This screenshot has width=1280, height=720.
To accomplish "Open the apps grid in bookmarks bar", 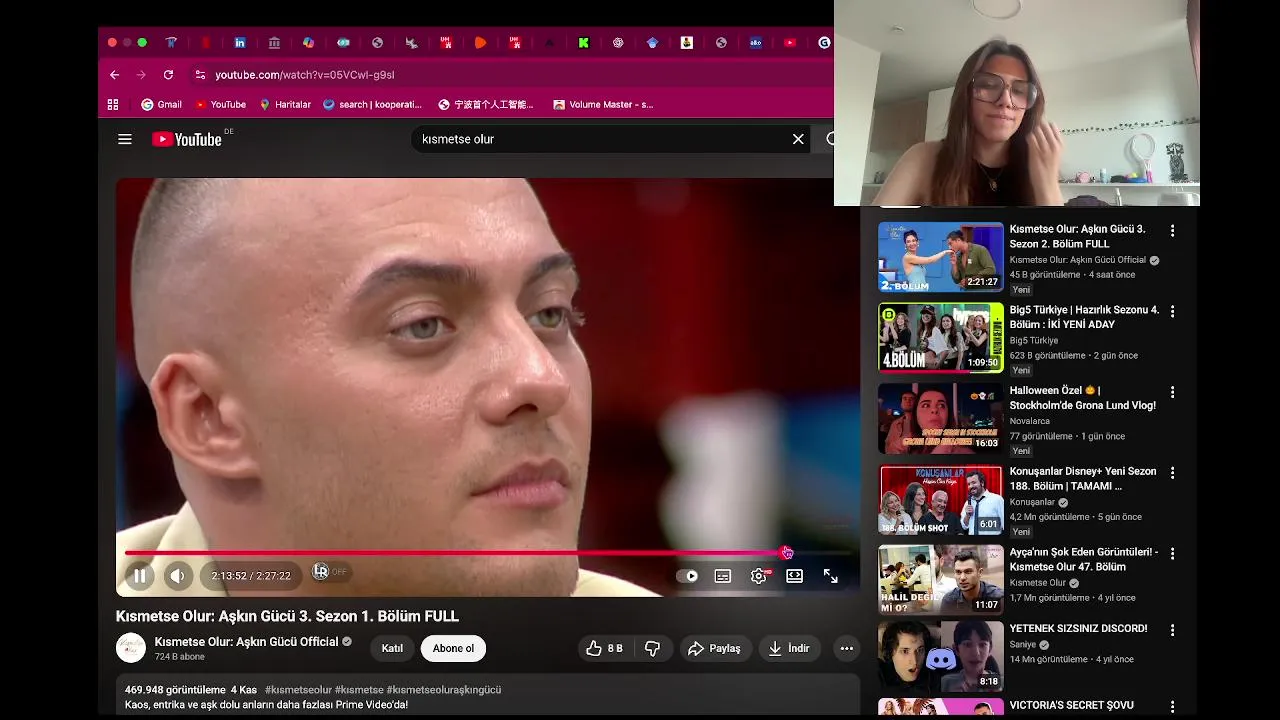I will point(113,104).
